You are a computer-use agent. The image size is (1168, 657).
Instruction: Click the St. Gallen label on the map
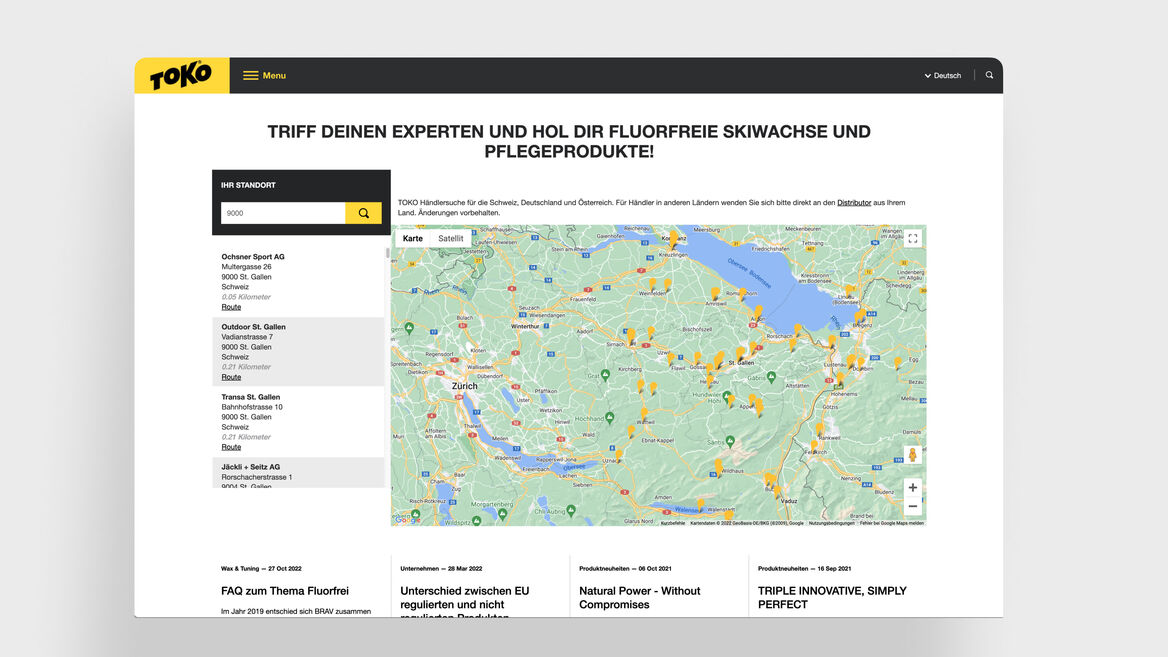click(741, 363)
